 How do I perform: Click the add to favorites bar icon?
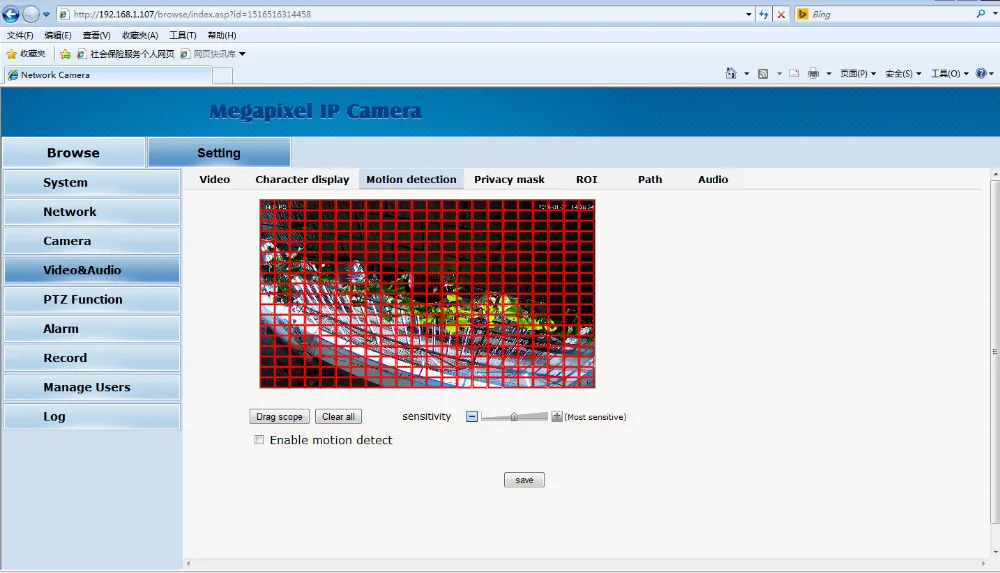(x=65, y=54)
